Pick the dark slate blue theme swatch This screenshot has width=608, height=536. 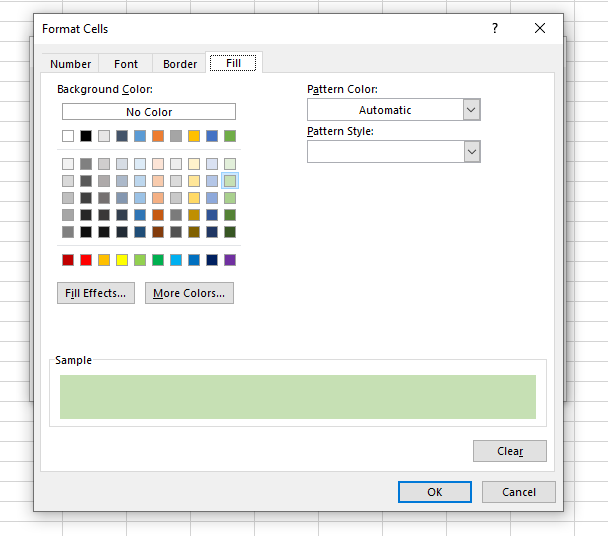(x=122, y=136)
